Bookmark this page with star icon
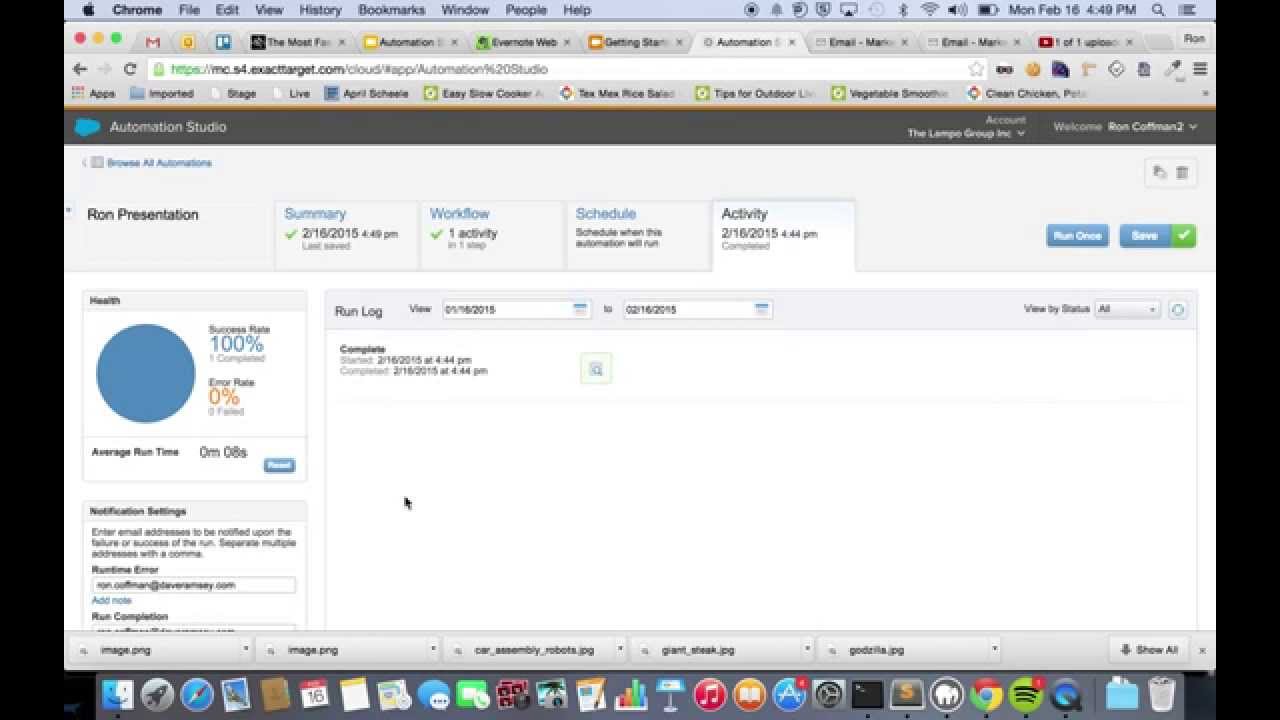The height and width of the screenshot is (720, 1280). click(976, 69)
